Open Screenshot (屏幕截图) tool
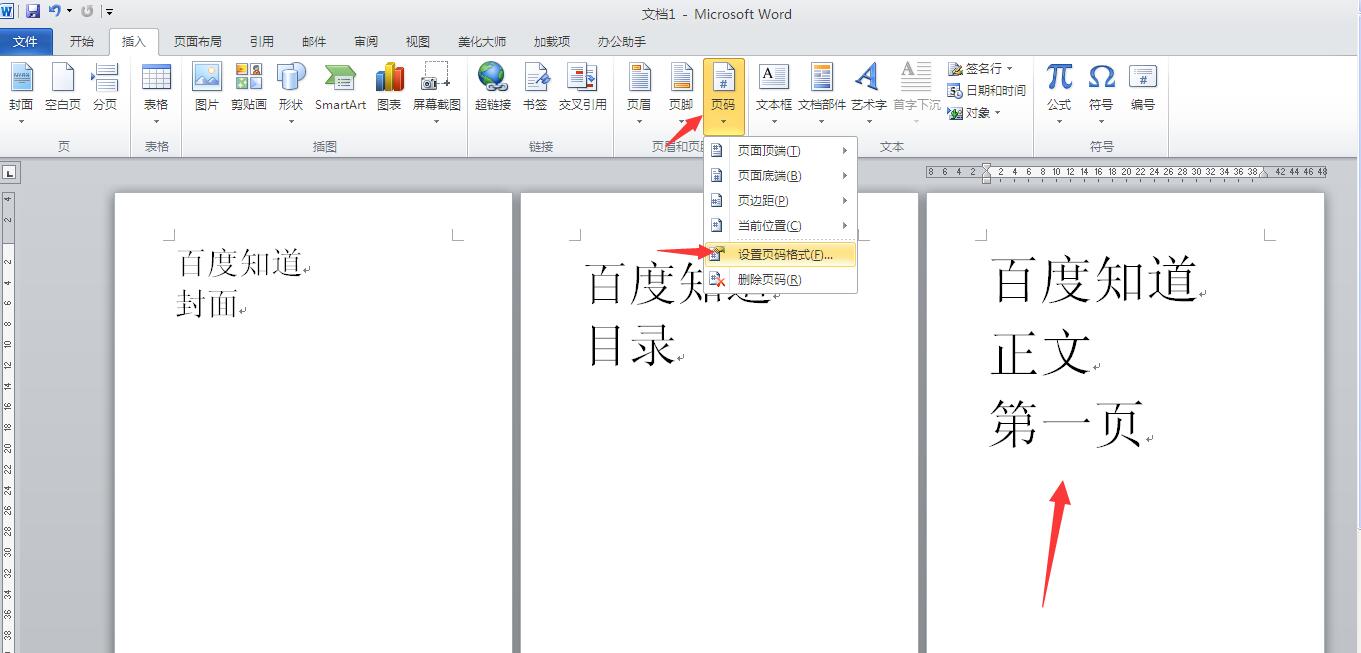Screen dimensions: 1361x653 [437, 92]
